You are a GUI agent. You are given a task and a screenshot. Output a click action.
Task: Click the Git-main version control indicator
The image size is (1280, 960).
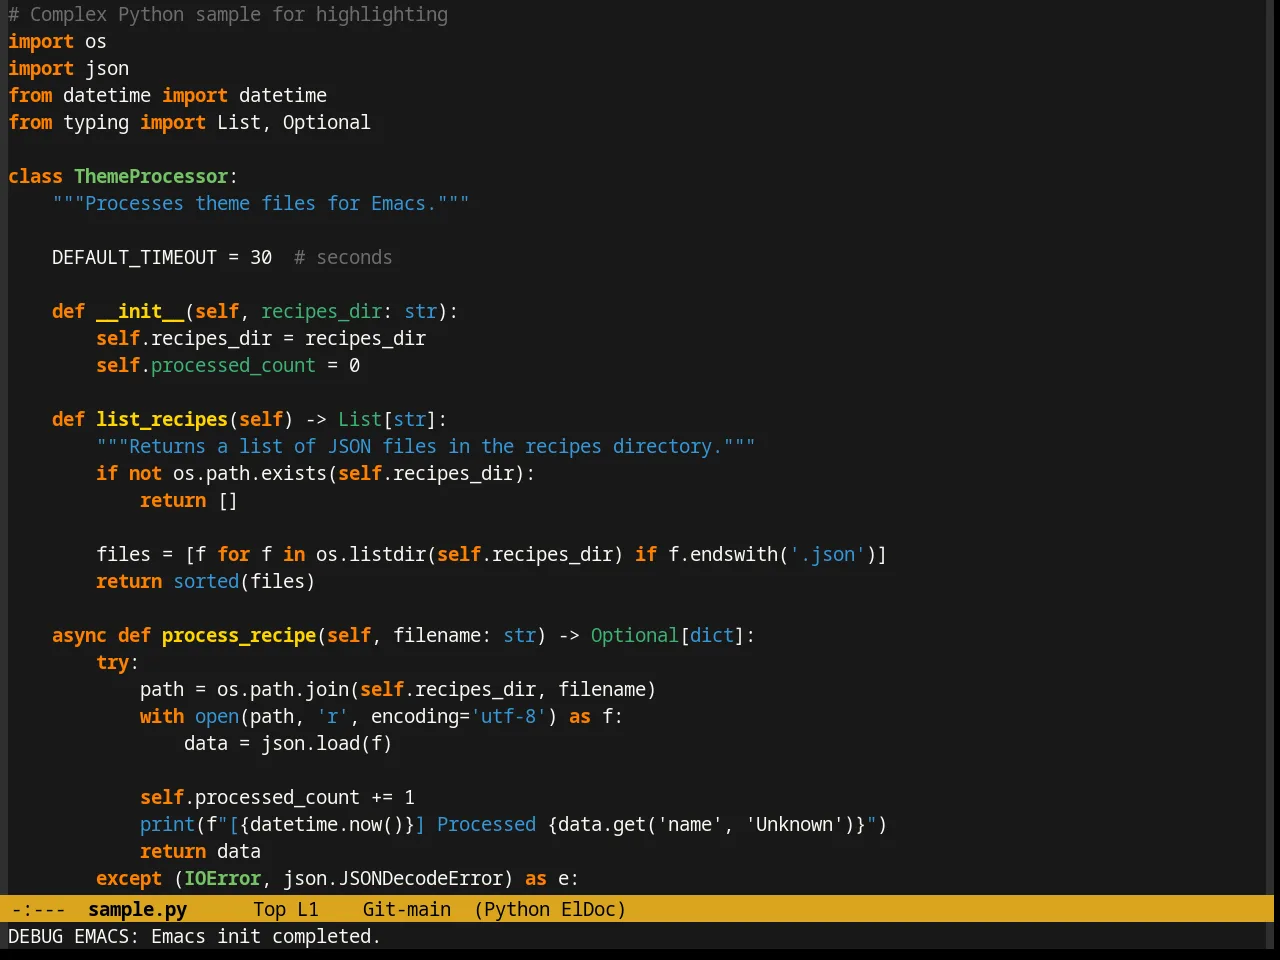406,909
